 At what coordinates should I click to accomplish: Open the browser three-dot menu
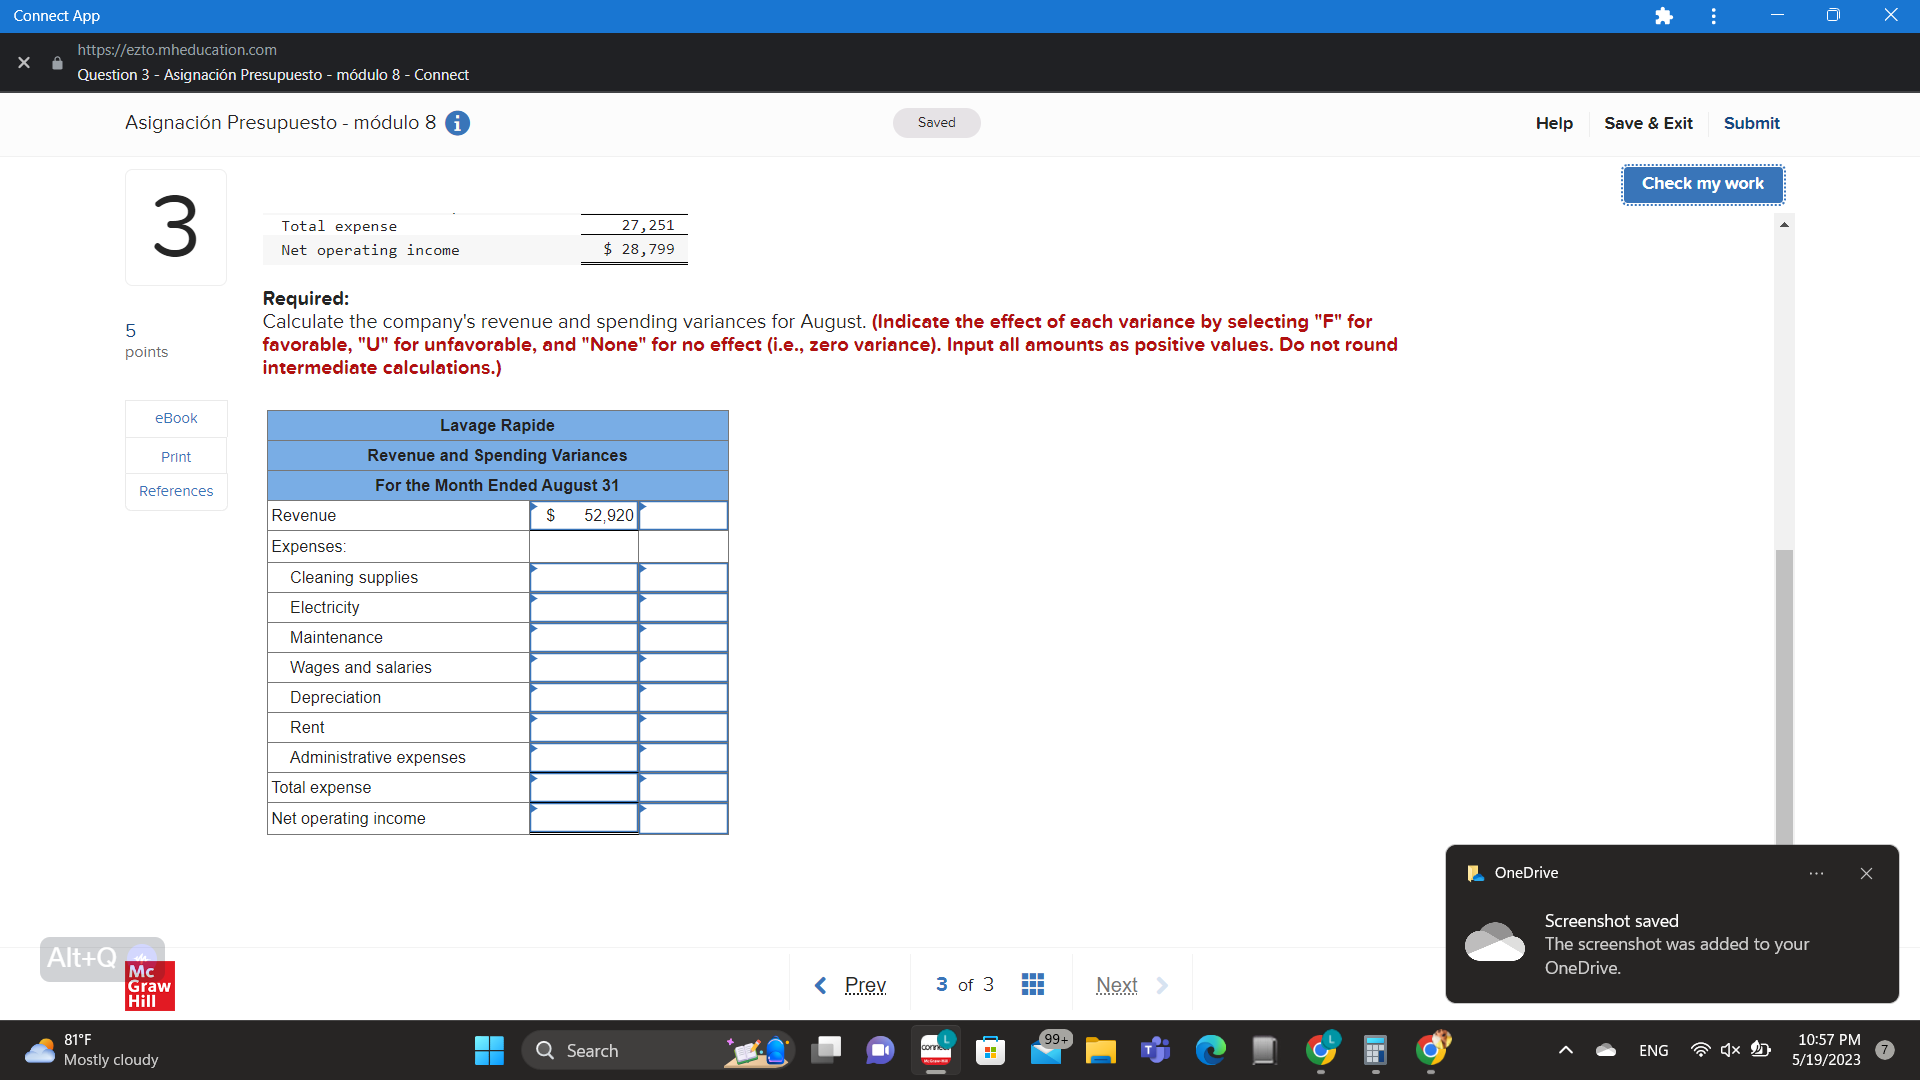point(1712,15)
